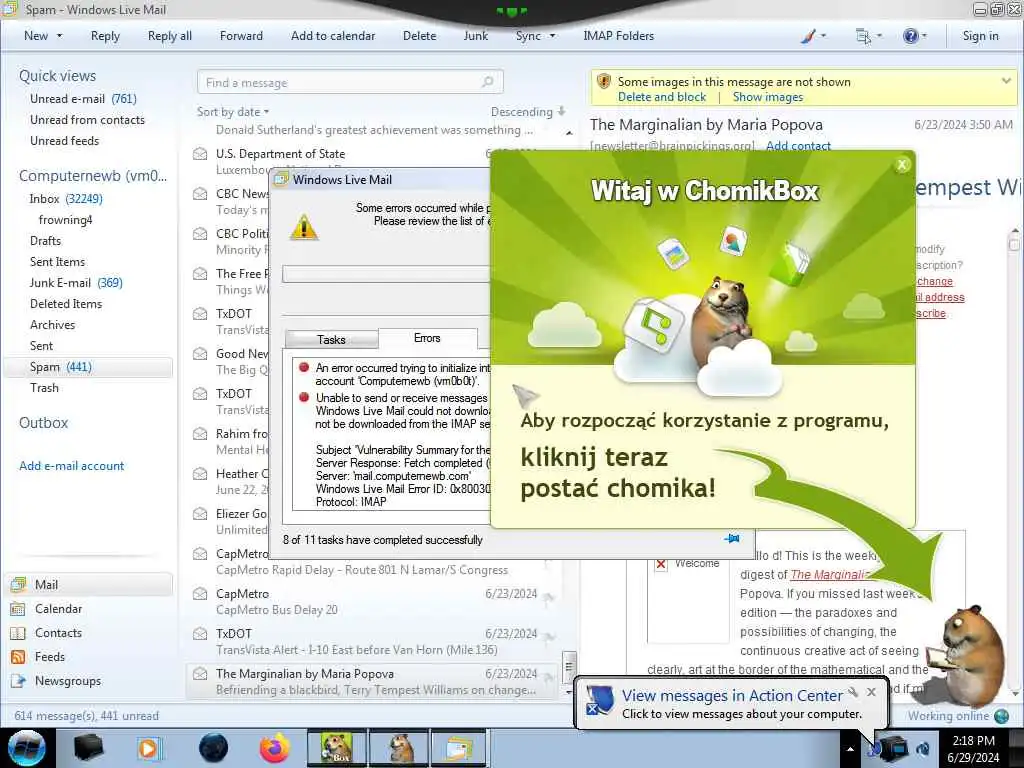This screenshot has height=768, width=1024.
Task: Open the Drafts folder
Action: click(x=45, y=240)
